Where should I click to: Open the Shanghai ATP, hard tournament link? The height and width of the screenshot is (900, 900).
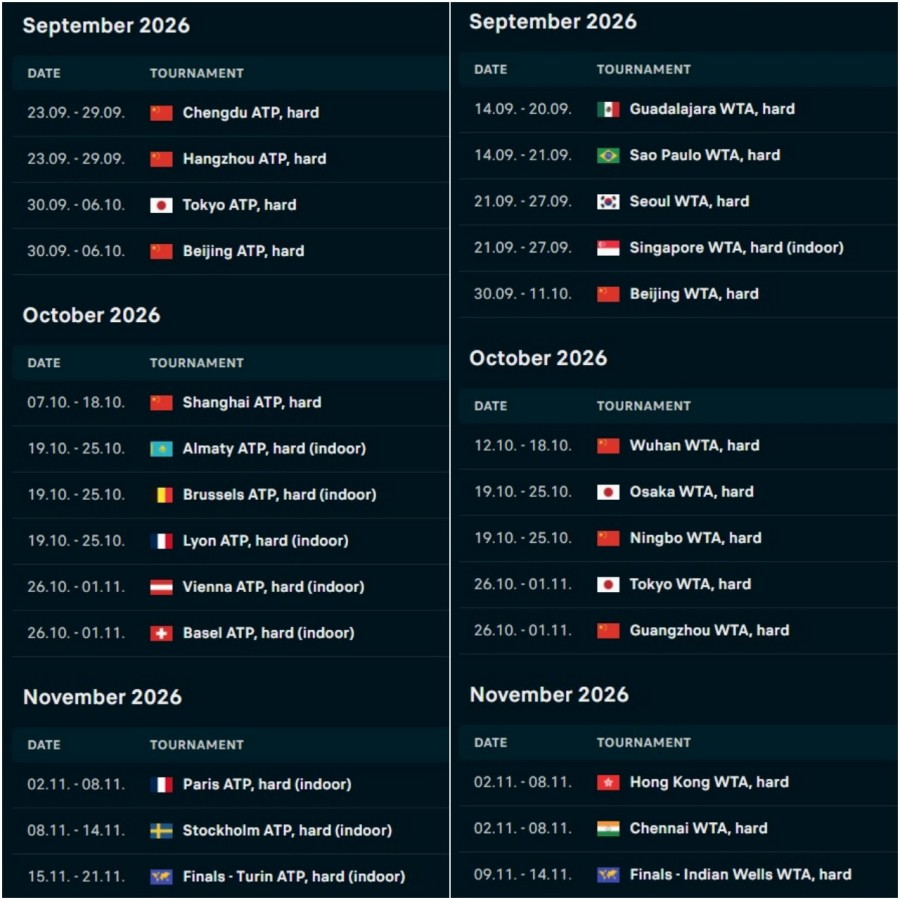(251, 402)
